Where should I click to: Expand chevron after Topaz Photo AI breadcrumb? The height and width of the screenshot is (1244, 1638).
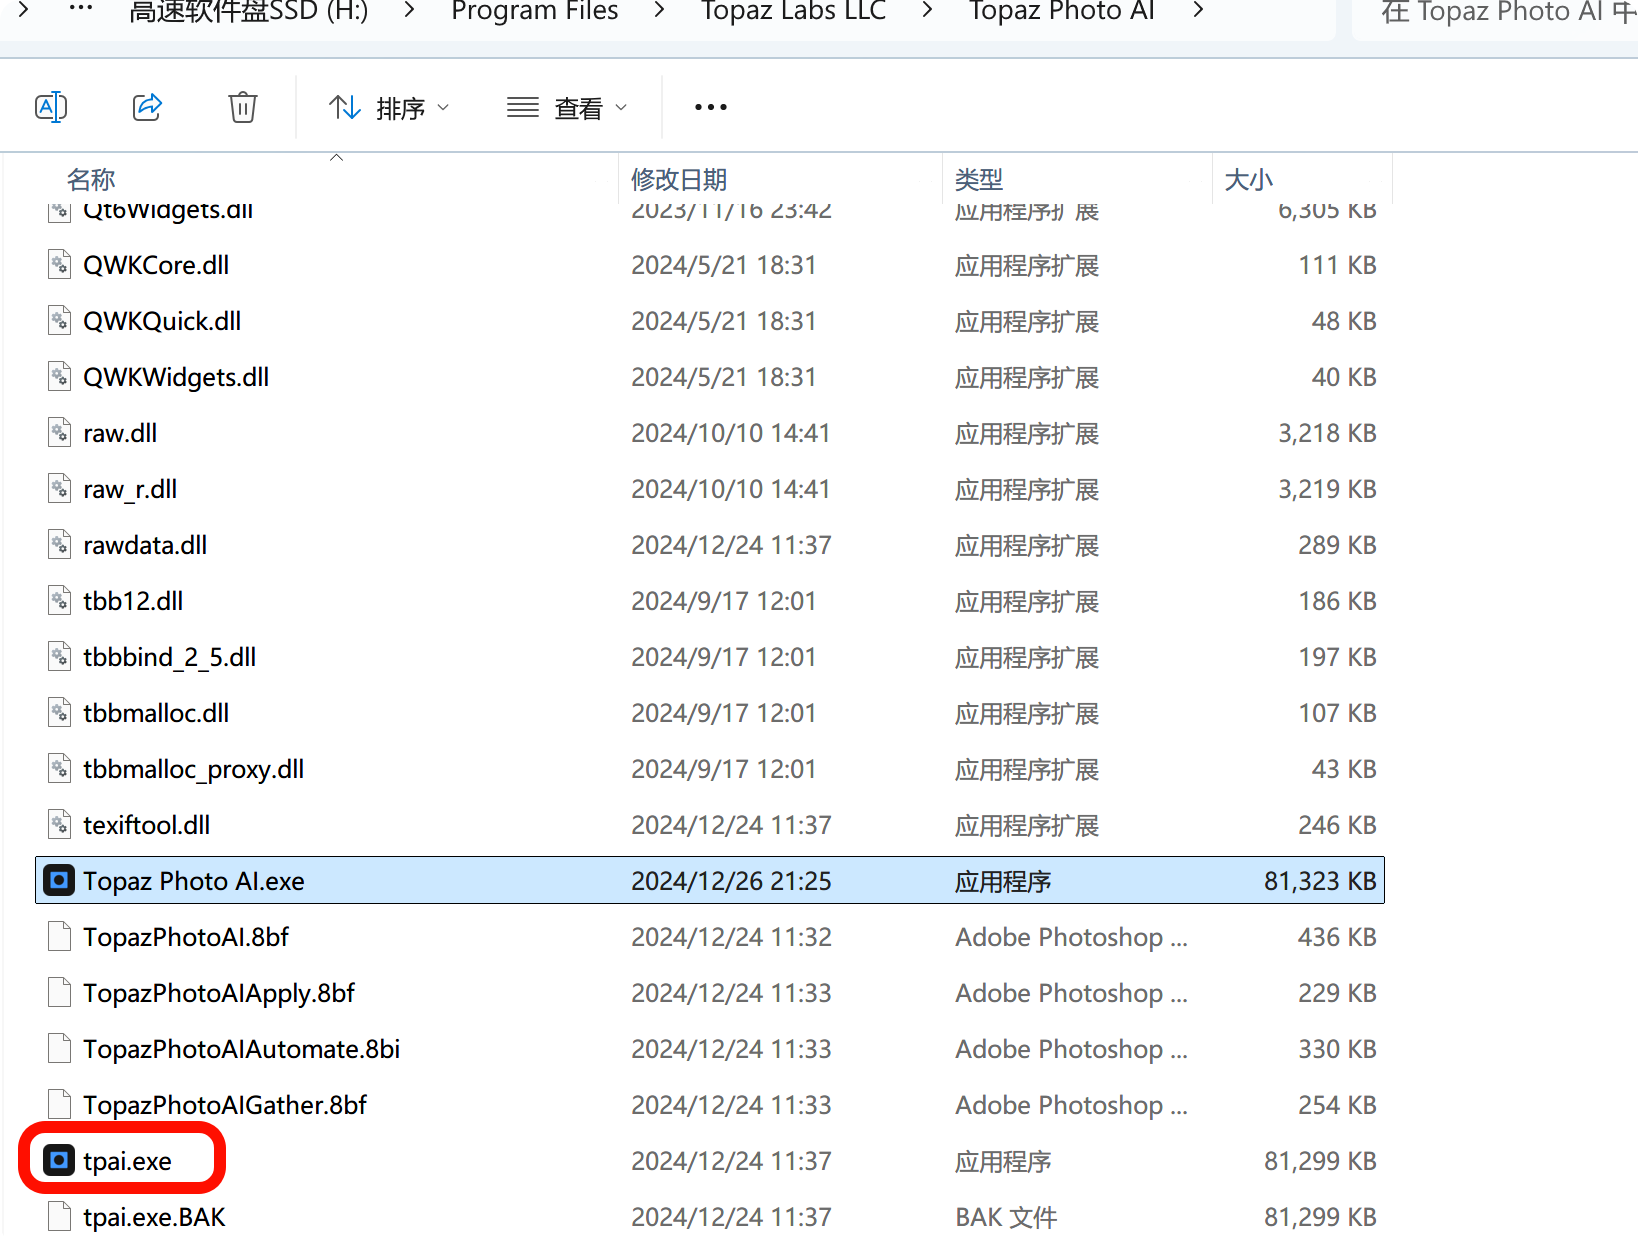click(x=1198, y=10)
